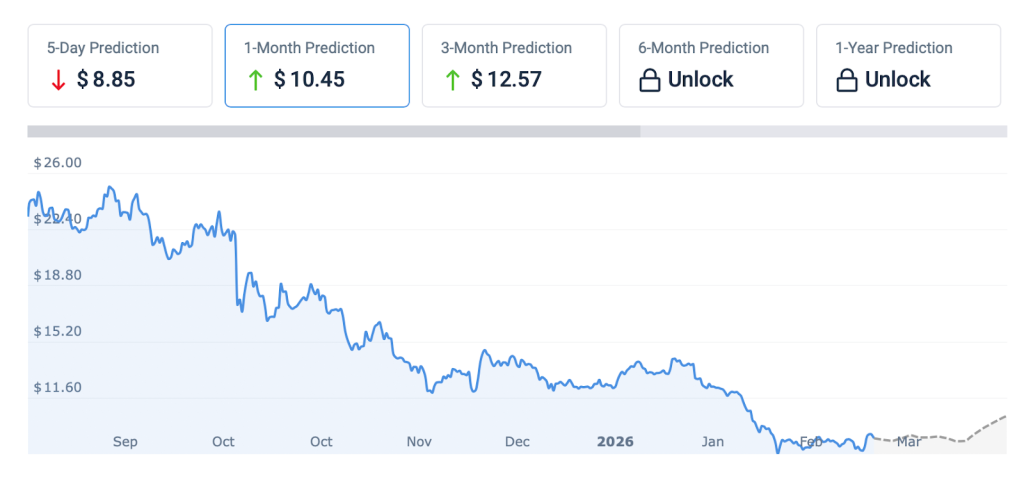This screenshot has width=1024, height=484.
Task: Click the $15.20 price axis label
Action: pyautogui.click(x=58, y=331)
